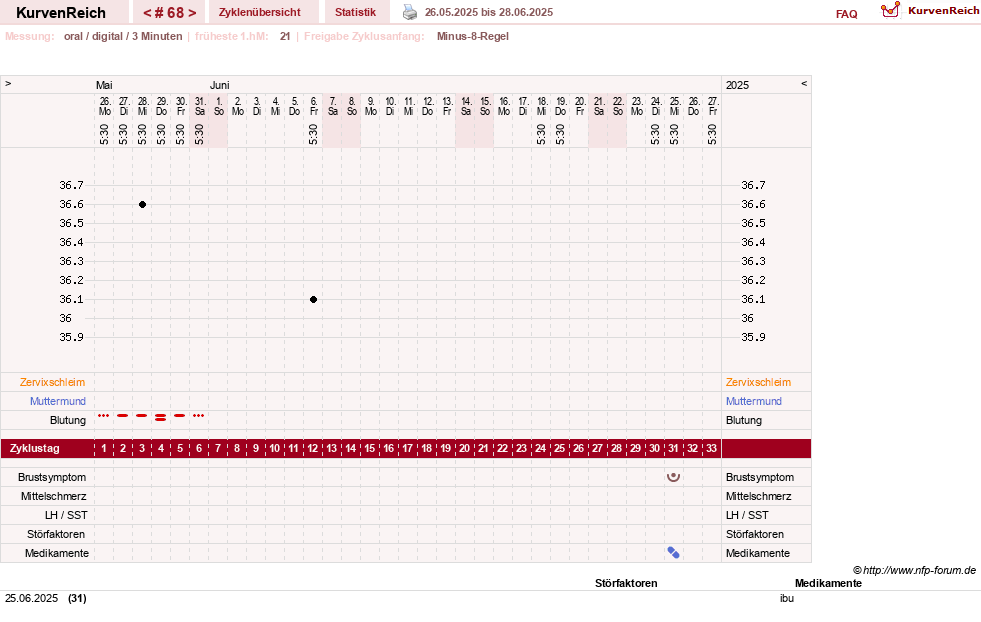Select cycle day 33 in the Zyklustag bar

coord(711,449)
